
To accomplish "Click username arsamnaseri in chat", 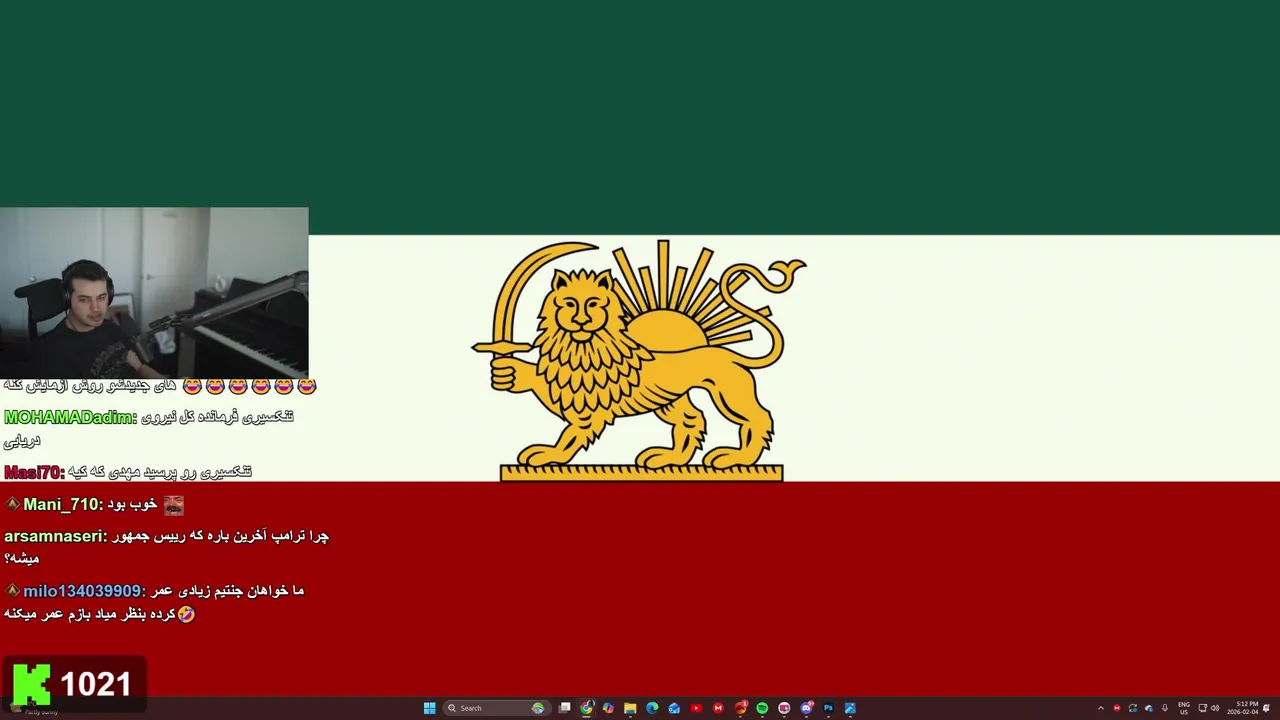I will pos(54,536).
